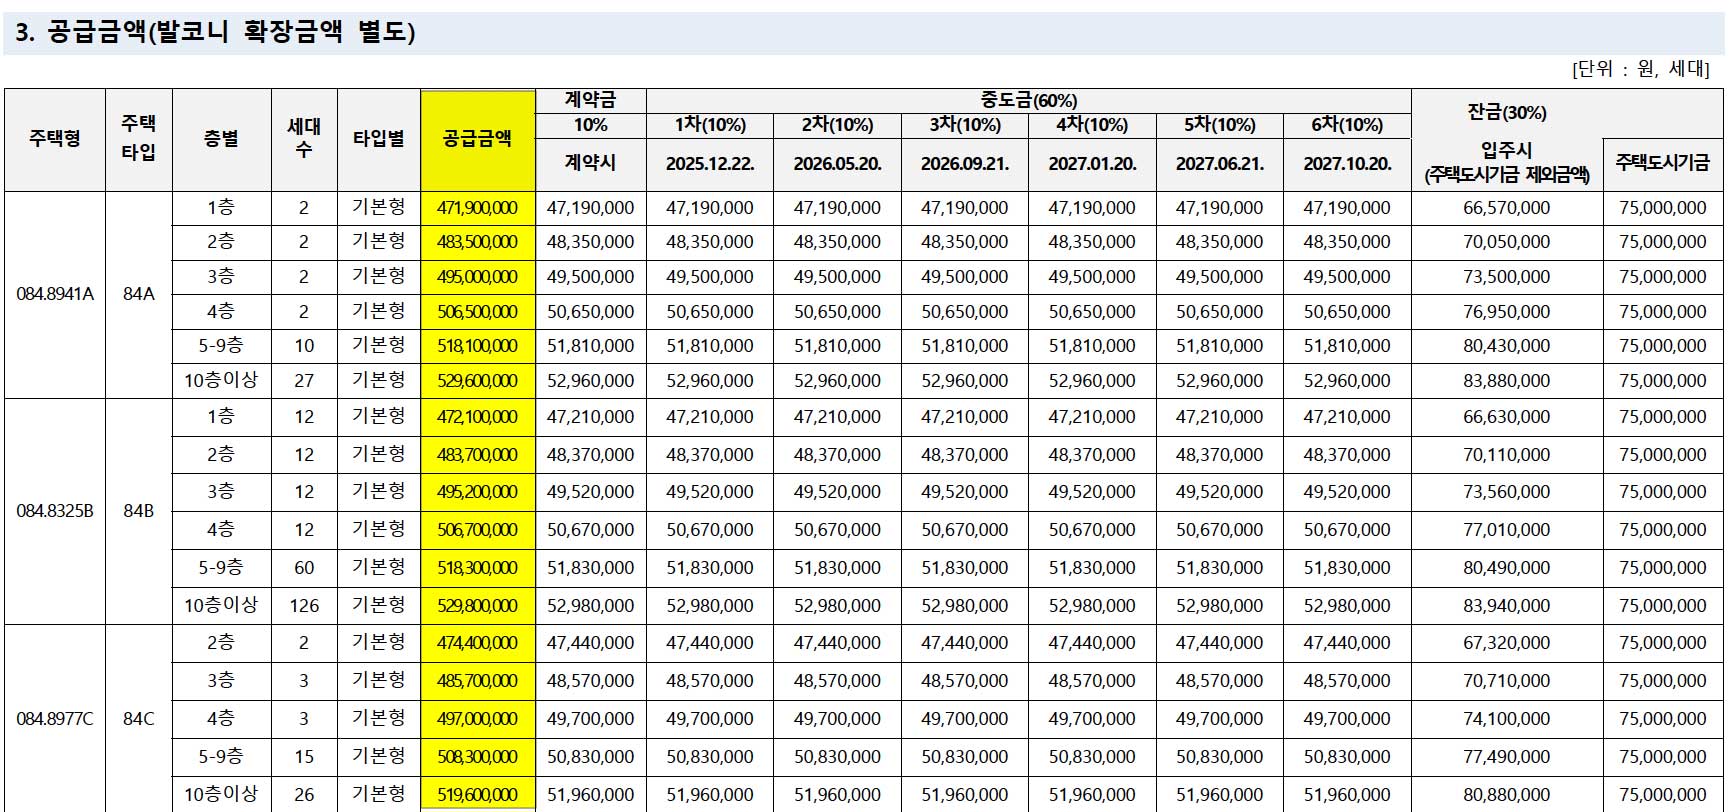Viewport: 1730px width, 812px height.
Task: Click the 84B type cell
Action: pyautogui.click(x=139, y=511)
